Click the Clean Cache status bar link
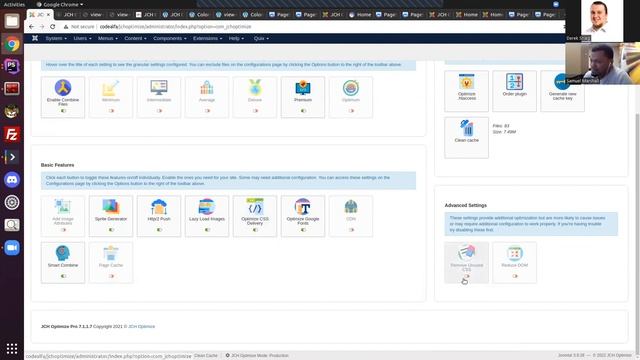Viewport: 640px width, 360px height. (x=206, y=356)
